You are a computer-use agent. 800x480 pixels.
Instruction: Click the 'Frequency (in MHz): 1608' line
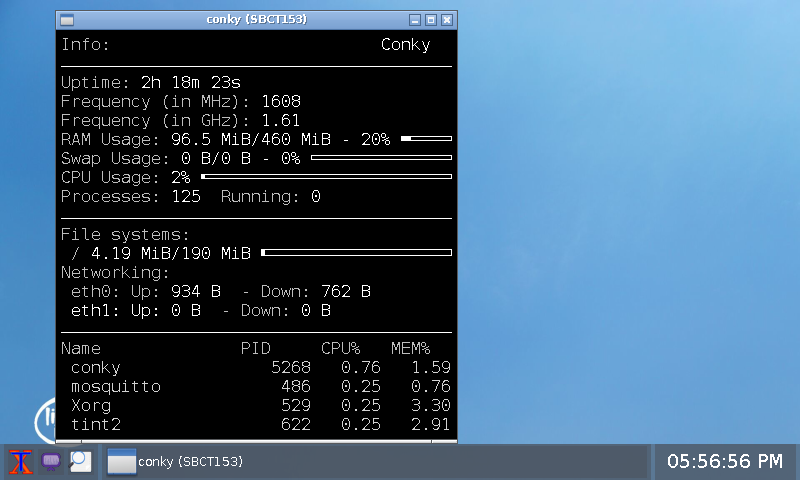point(181,102)
